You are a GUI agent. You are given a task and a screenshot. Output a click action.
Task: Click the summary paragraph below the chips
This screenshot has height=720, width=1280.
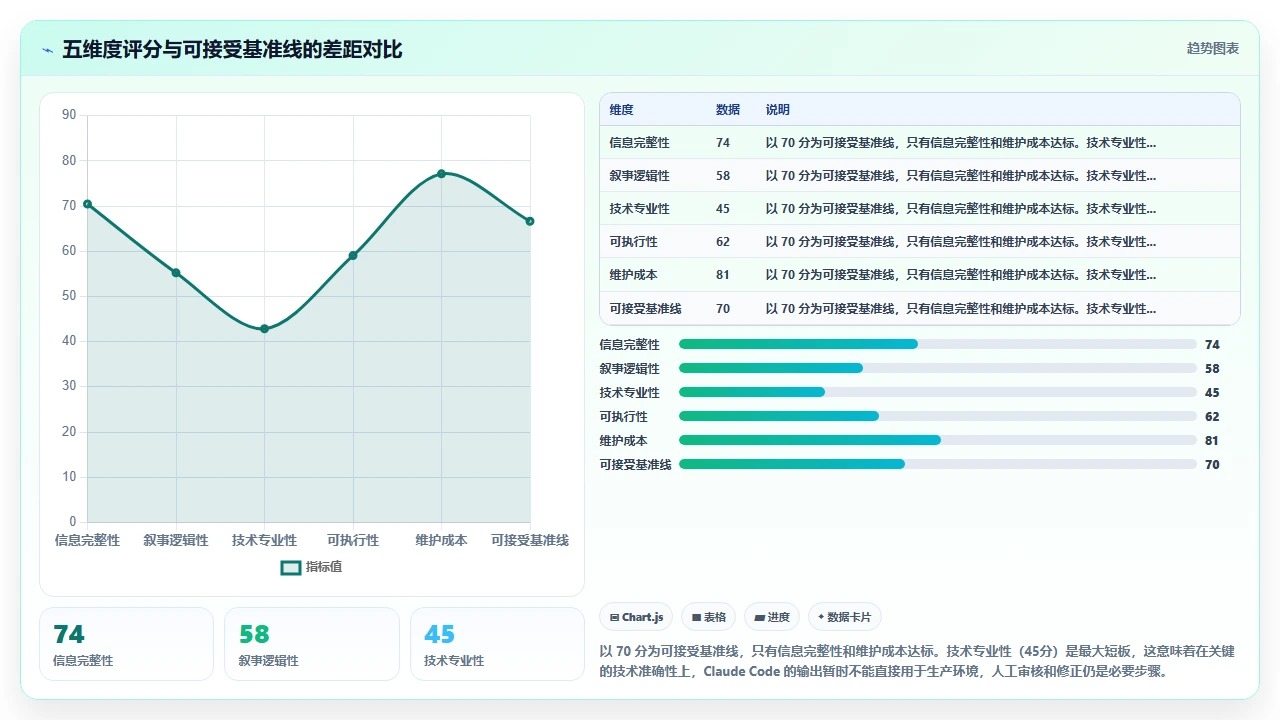tap(917, 661)
